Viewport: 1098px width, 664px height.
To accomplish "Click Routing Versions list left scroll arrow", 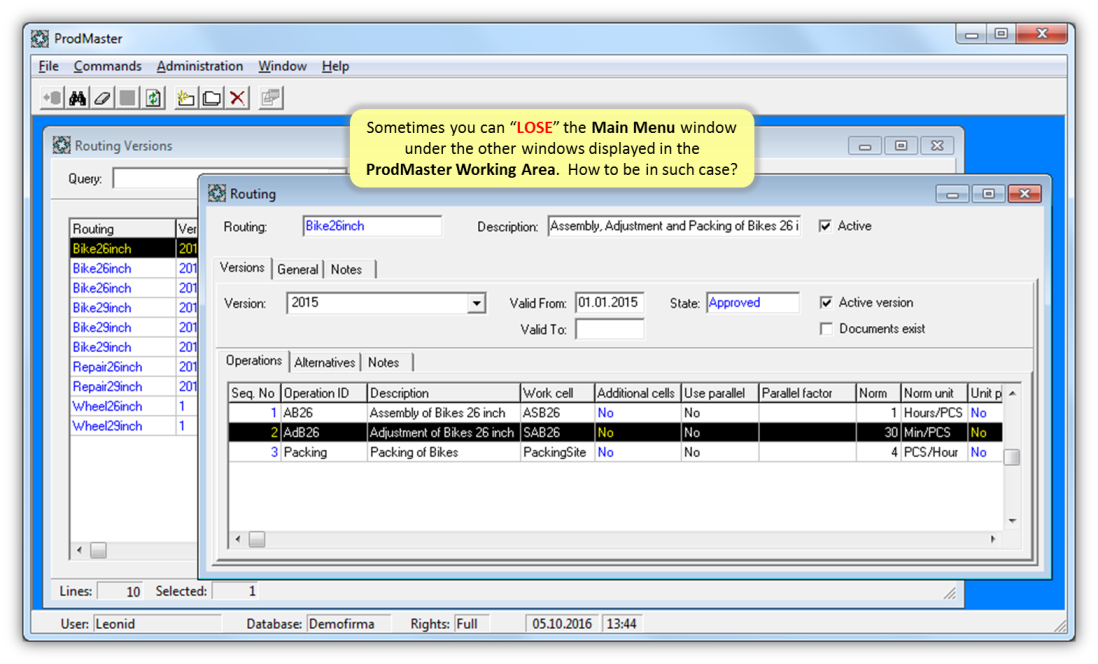I will (79, 550).
